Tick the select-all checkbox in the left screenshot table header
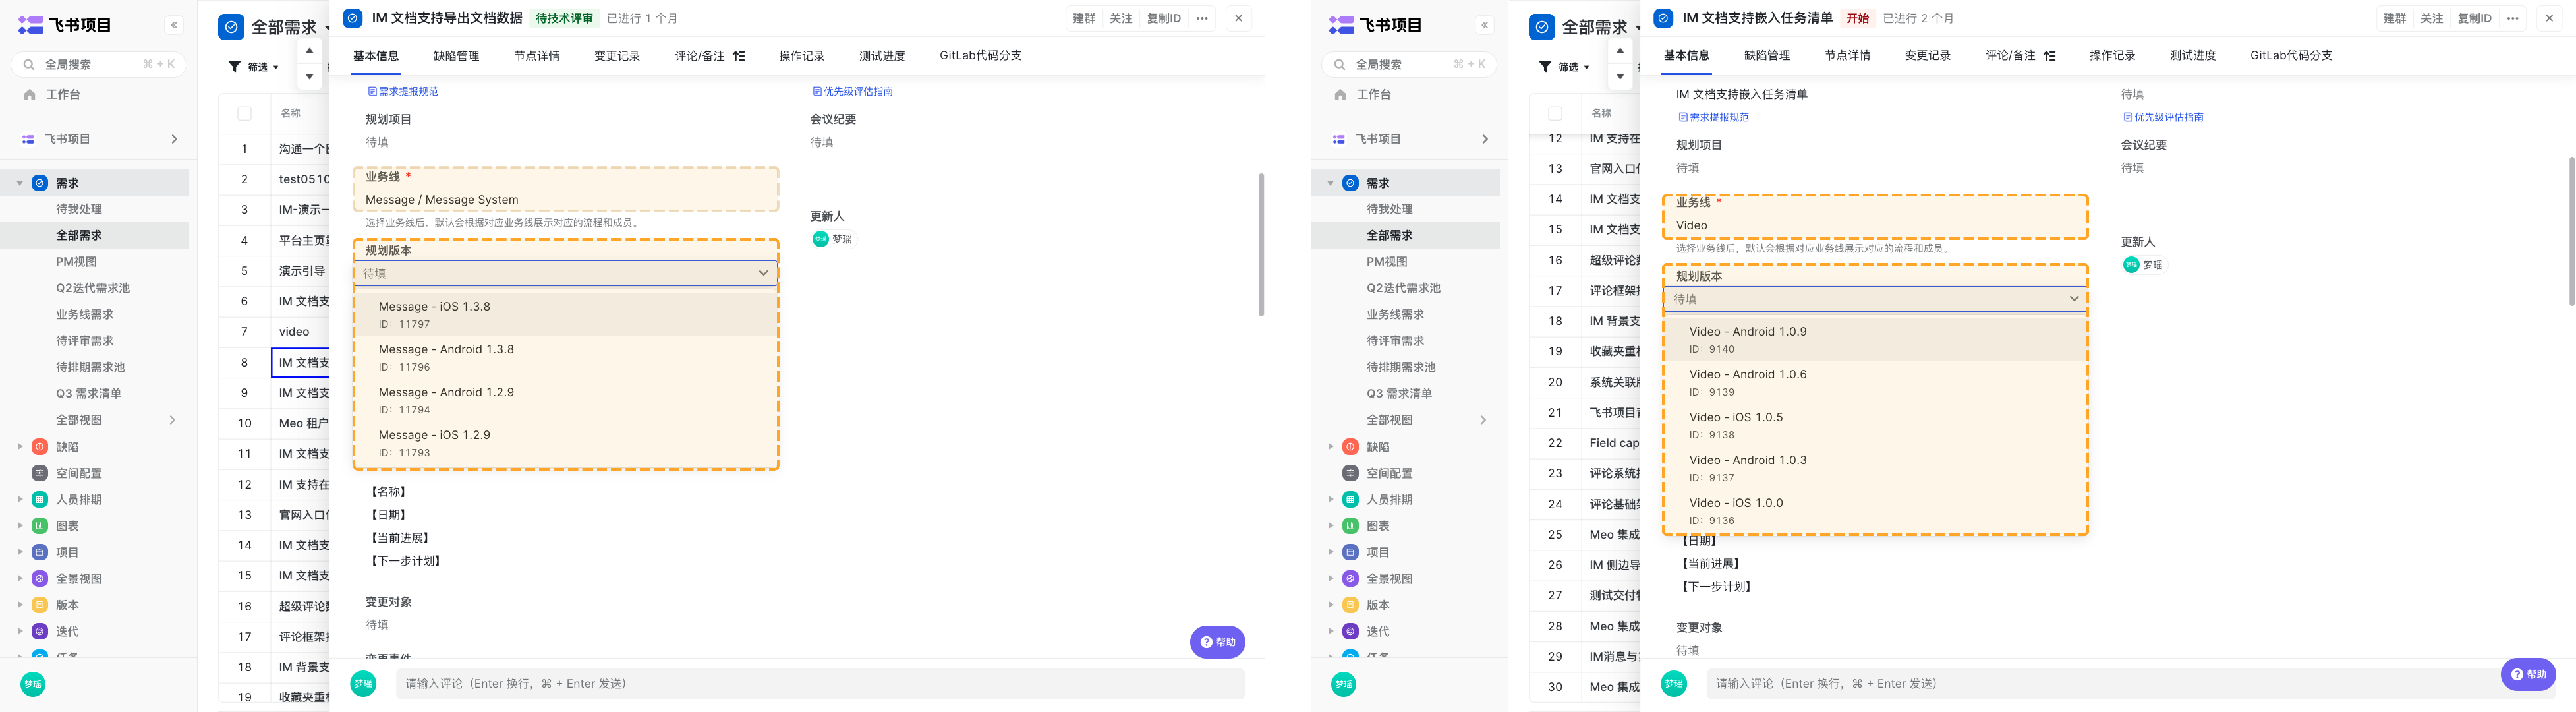The image size is (2576, 712). pos(244,114)
